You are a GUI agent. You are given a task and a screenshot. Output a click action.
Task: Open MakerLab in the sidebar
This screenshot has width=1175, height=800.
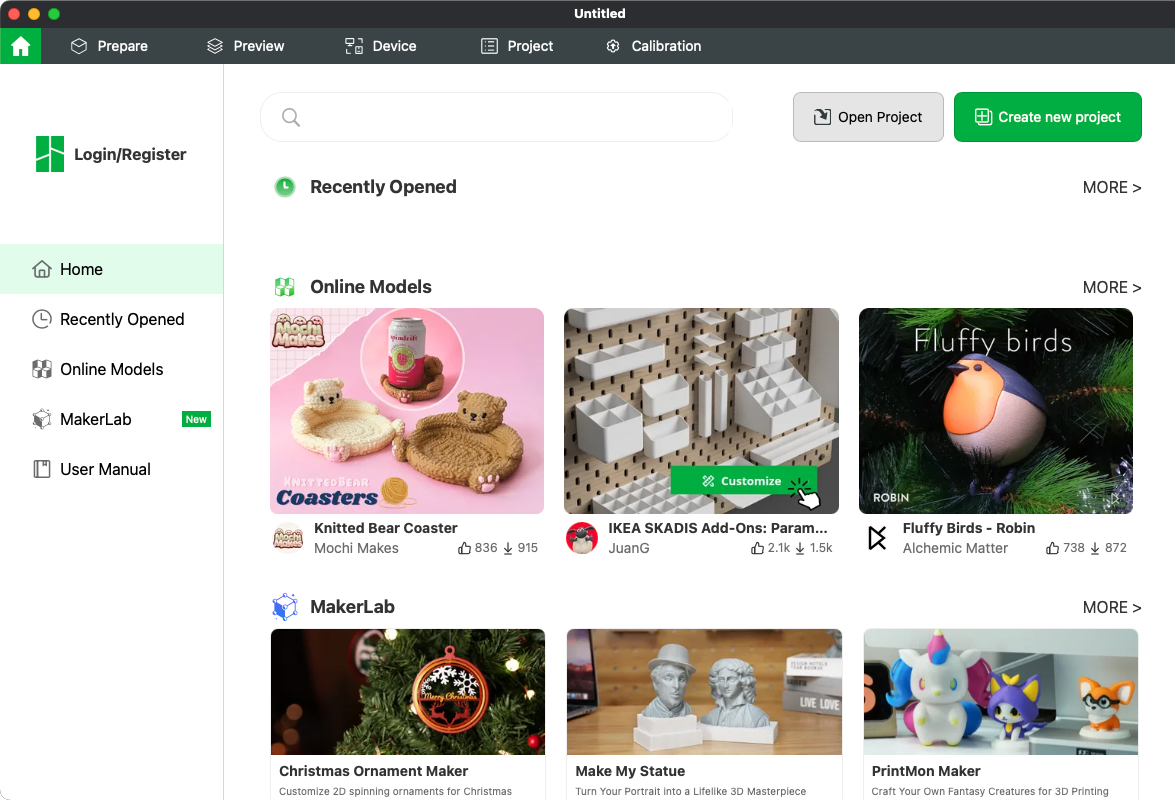tap(112, 419)
